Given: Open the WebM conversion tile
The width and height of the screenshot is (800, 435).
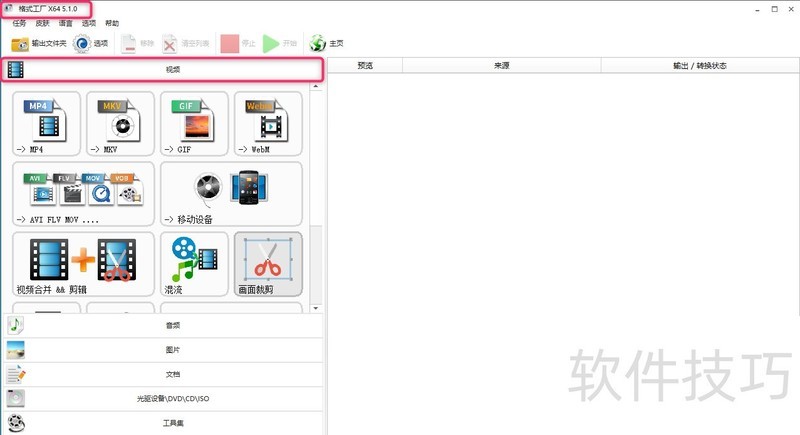Looking at the screenshot, I should tap(268, 123).
